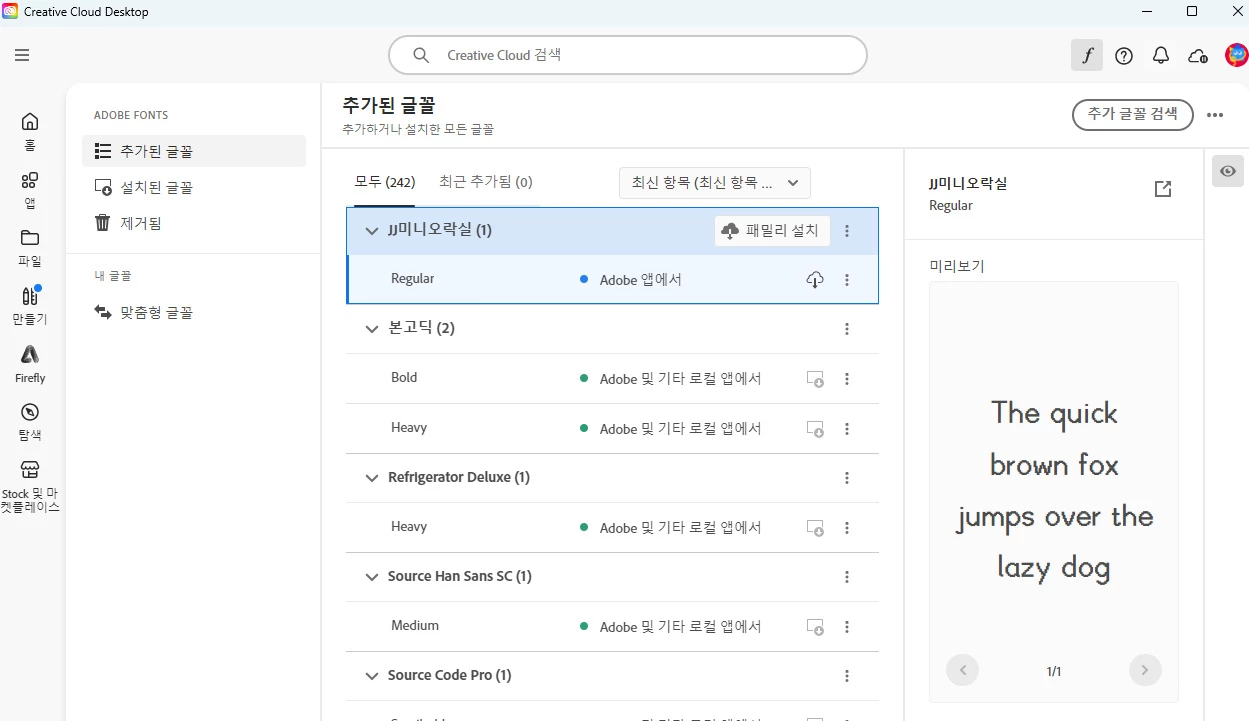Open Discover (탐색) in sidebar
This screenshot has width=1249, height=721.
(x=30, y=422)
